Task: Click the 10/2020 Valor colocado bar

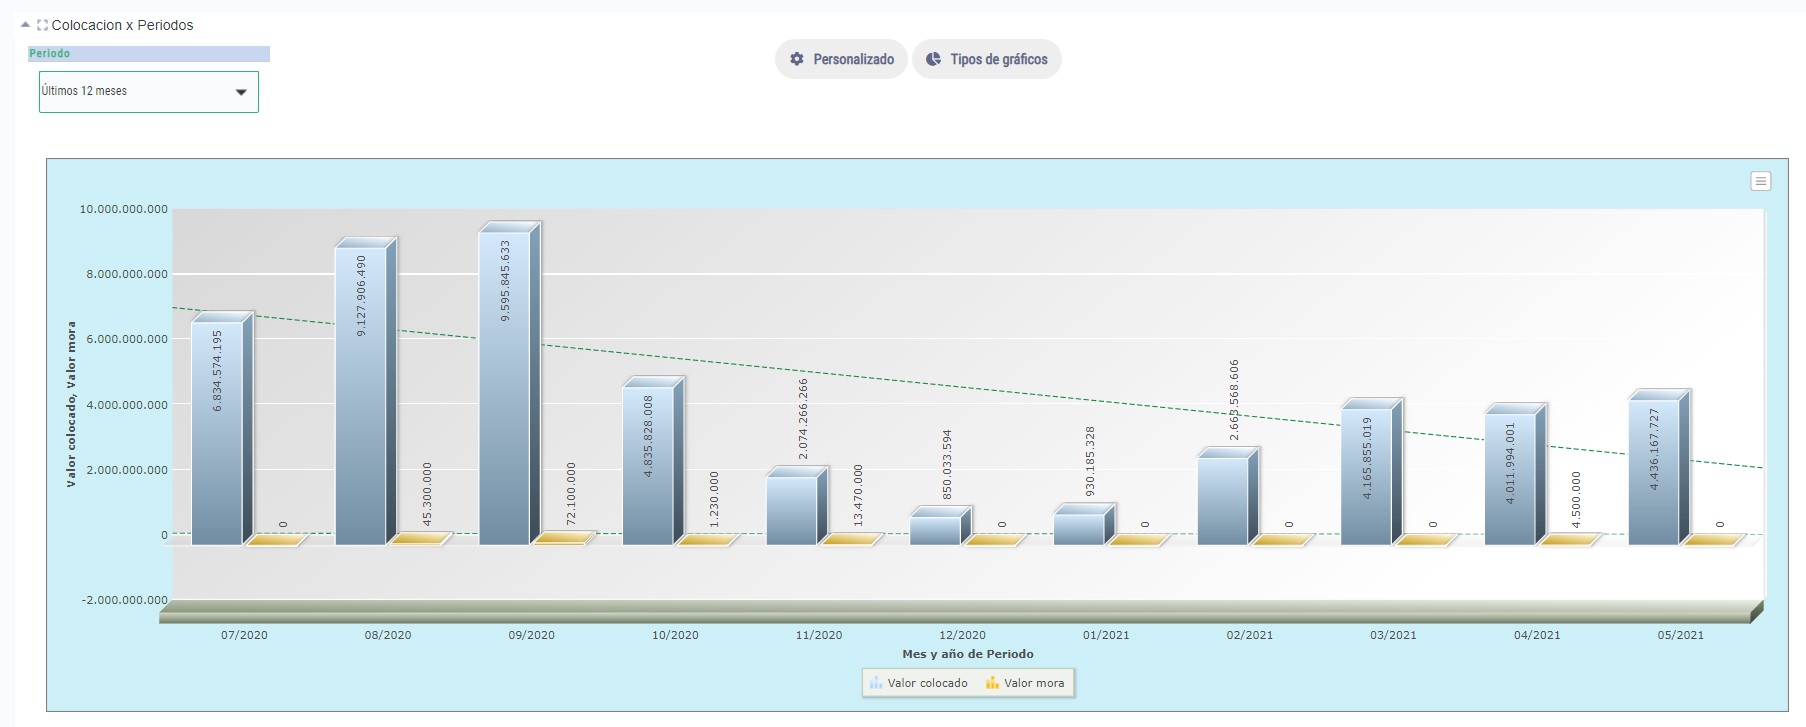Action: click(648, 465)
